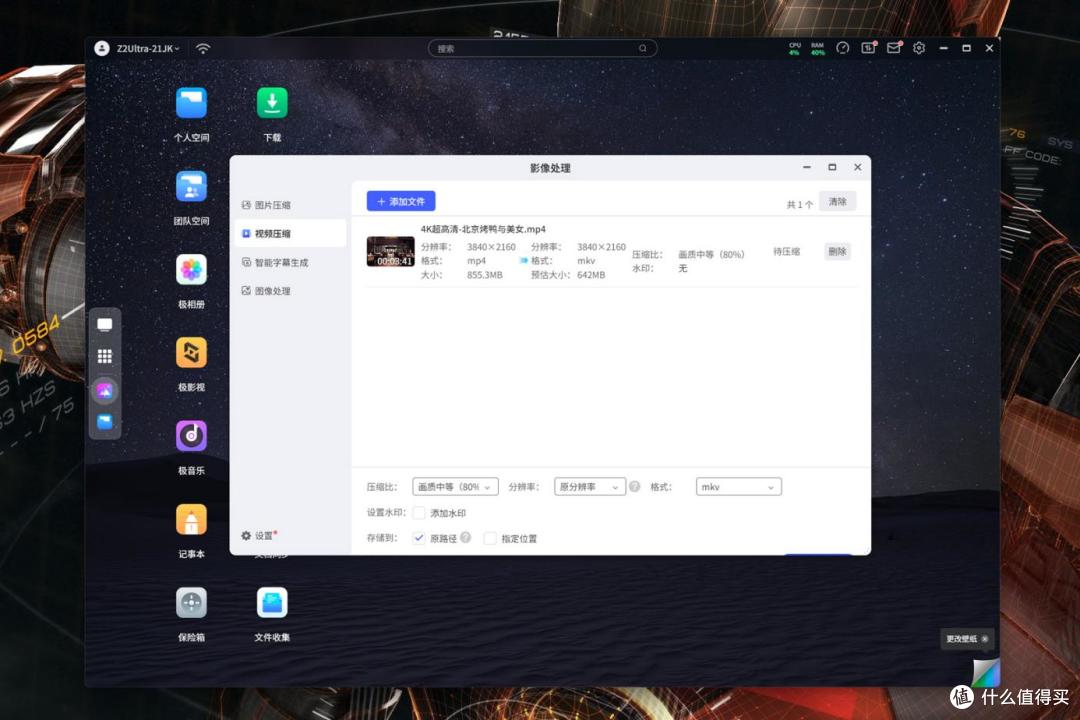Click the 清除 clear list button
This screenshot has width=1080, height=720.
[838, 201]
